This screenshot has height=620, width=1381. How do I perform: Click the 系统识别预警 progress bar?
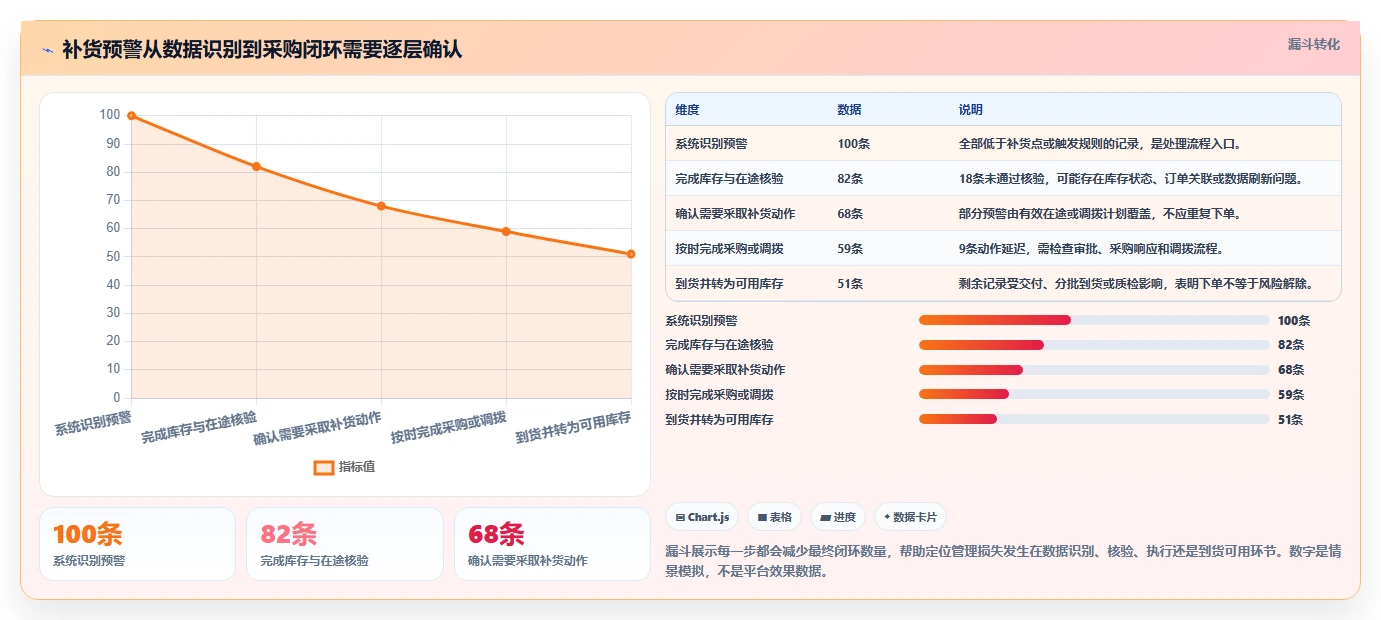[1094, 320]
